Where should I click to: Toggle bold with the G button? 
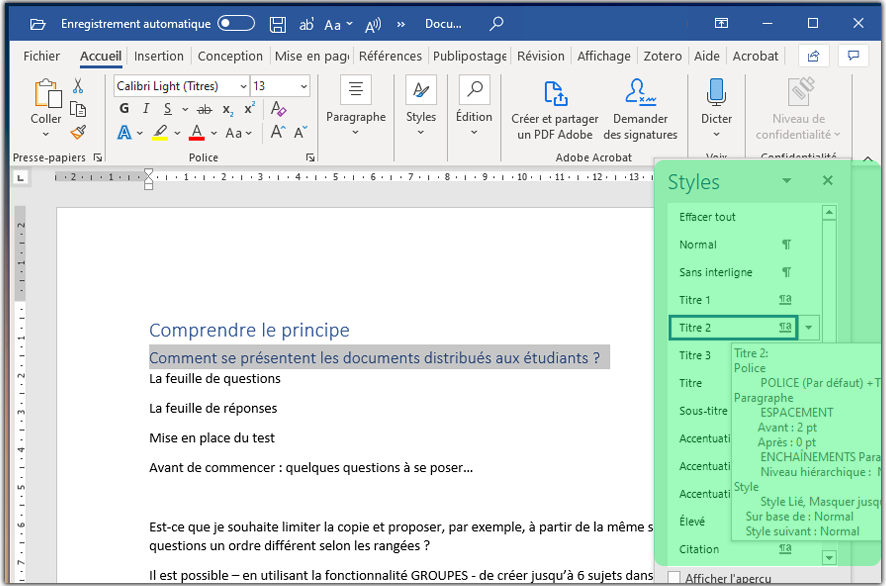(x=124, y=108)
